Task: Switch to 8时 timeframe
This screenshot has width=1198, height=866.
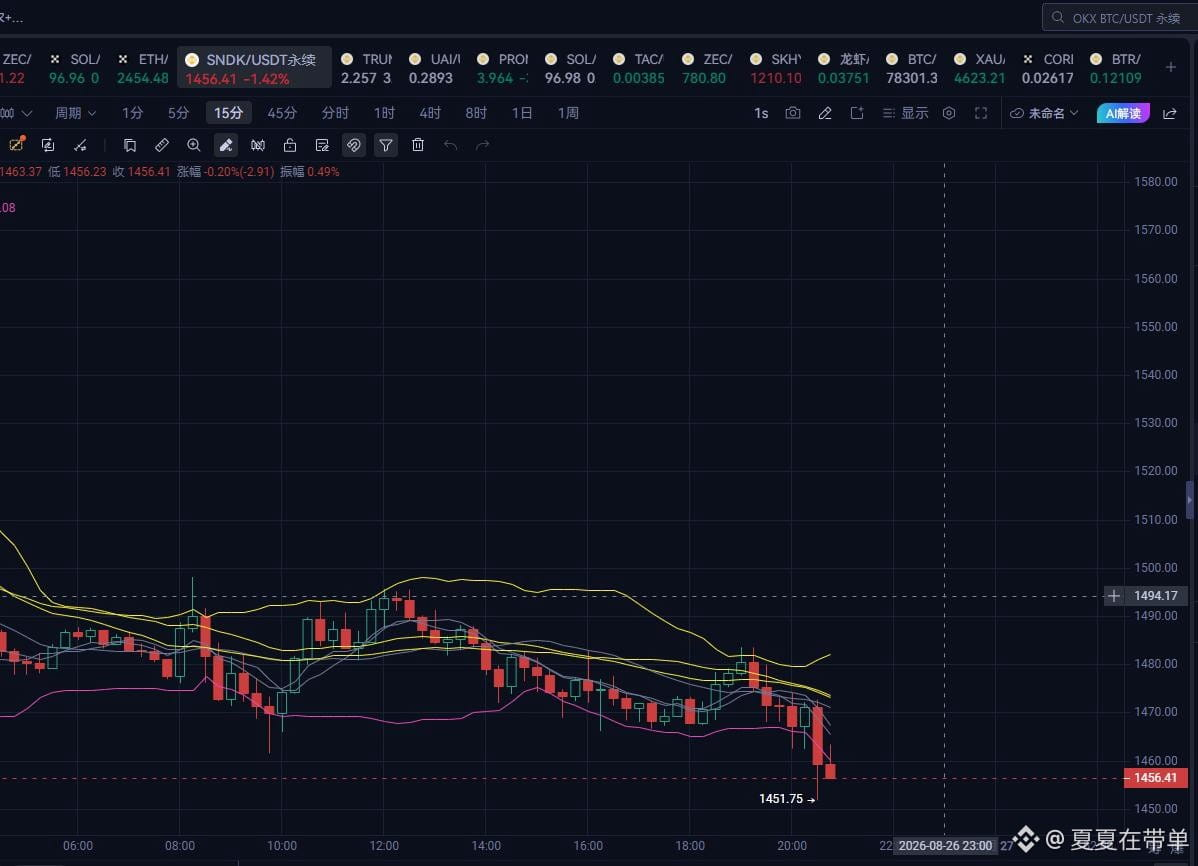Action: 476,113
